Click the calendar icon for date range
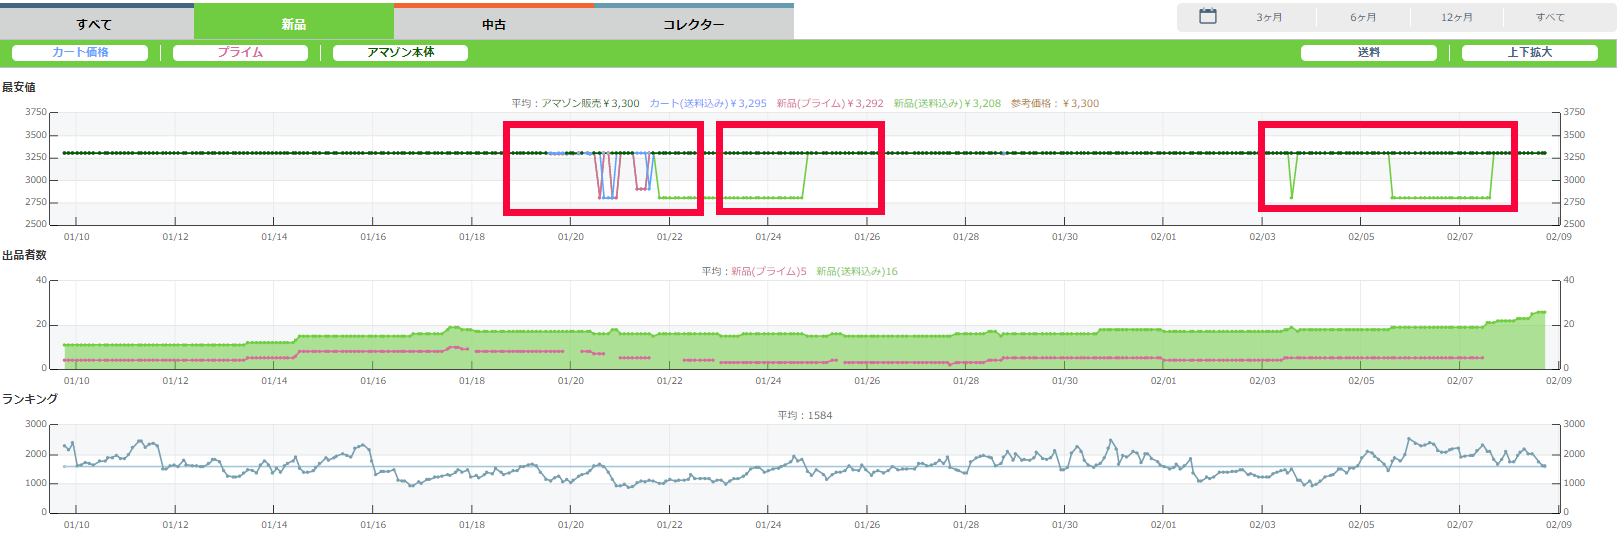Image resolution: width=1617 pixels, height=536 pixels. pos(1208,17)
